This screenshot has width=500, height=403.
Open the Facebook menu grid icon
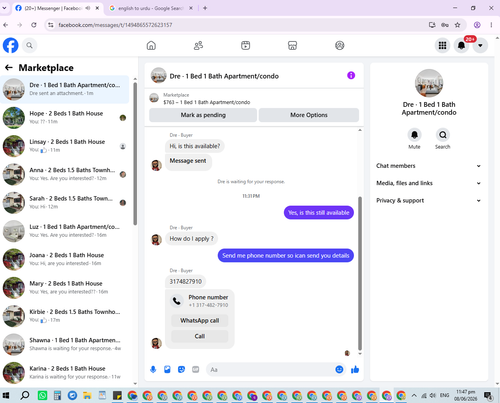(x=442, y=45)
